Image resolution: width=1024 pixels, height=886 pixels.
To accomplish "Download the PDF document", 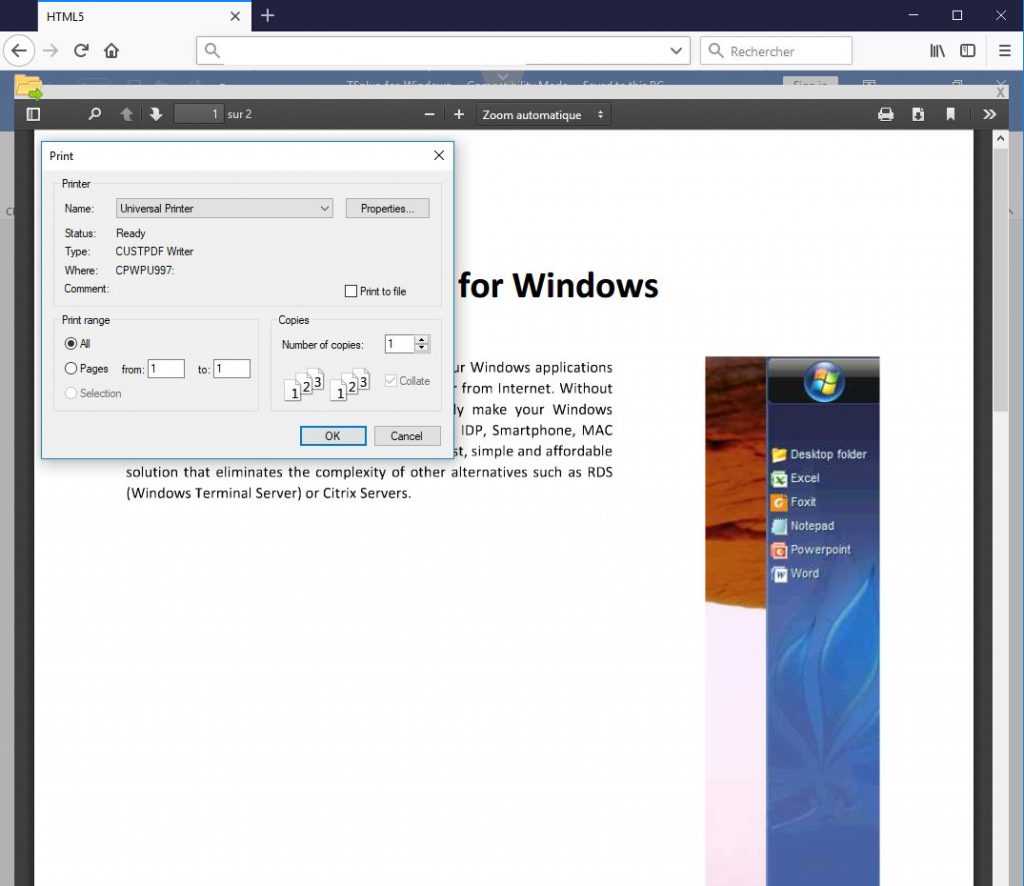I will point(918,114).
